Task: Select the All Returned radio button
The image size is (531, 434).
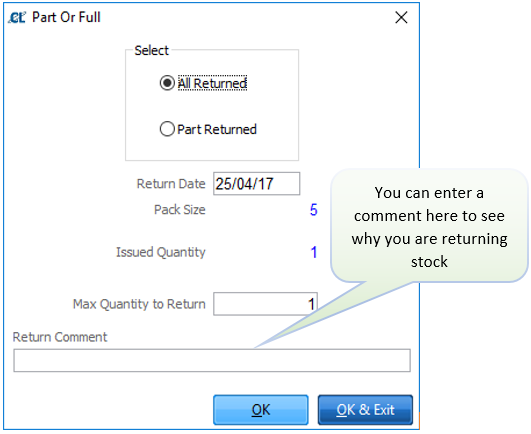Action: pyautogui.click(x=167, y=83)
